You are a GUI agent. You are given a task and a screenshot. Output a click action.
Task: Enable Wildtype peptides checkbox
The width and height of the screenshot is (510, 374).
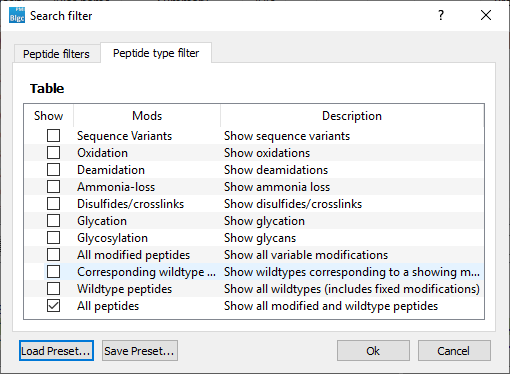(x=53, y=289)
